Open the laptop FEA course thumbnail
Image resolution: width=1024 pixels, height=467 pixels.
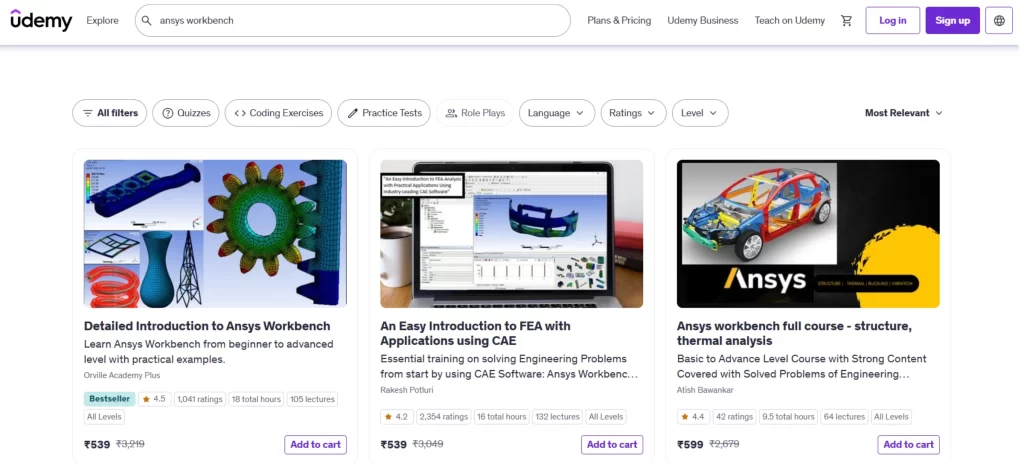point(511,234)
